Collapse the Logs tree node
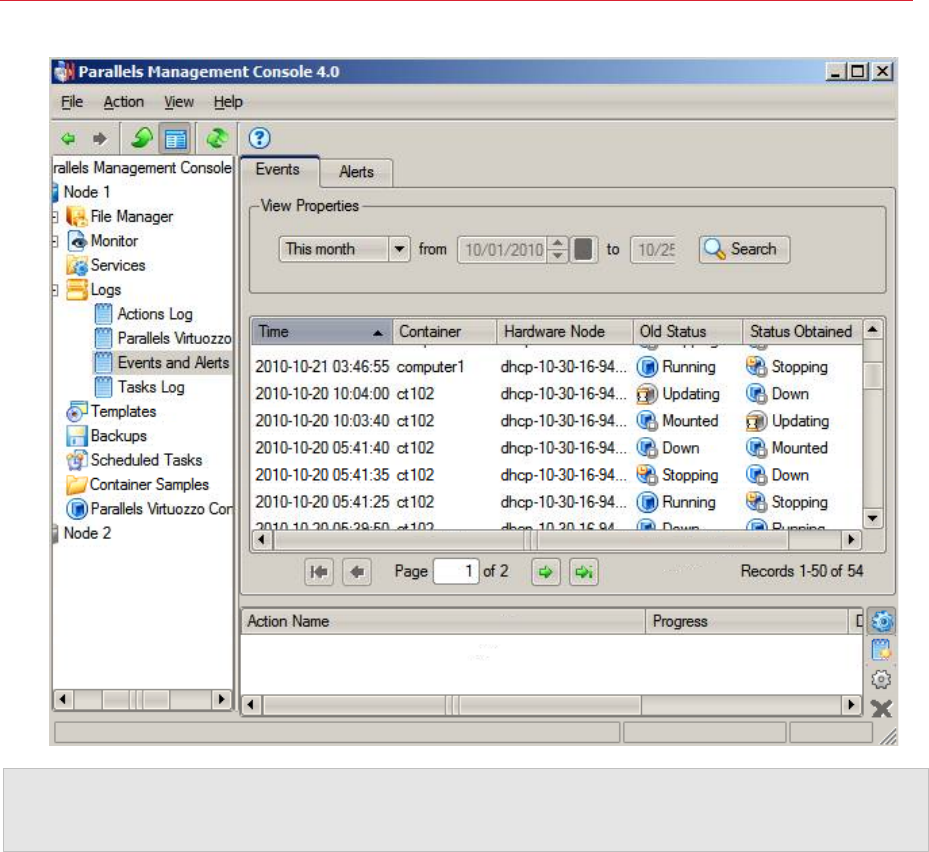The image size is (929, 852). click(55, 290)
